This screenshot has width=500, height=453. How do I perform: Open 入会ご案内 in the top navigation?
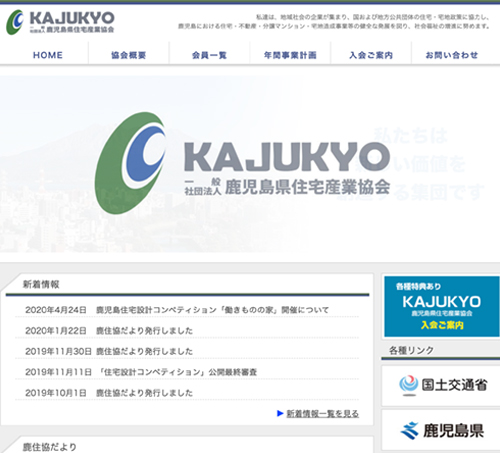[x=371, y=55]
